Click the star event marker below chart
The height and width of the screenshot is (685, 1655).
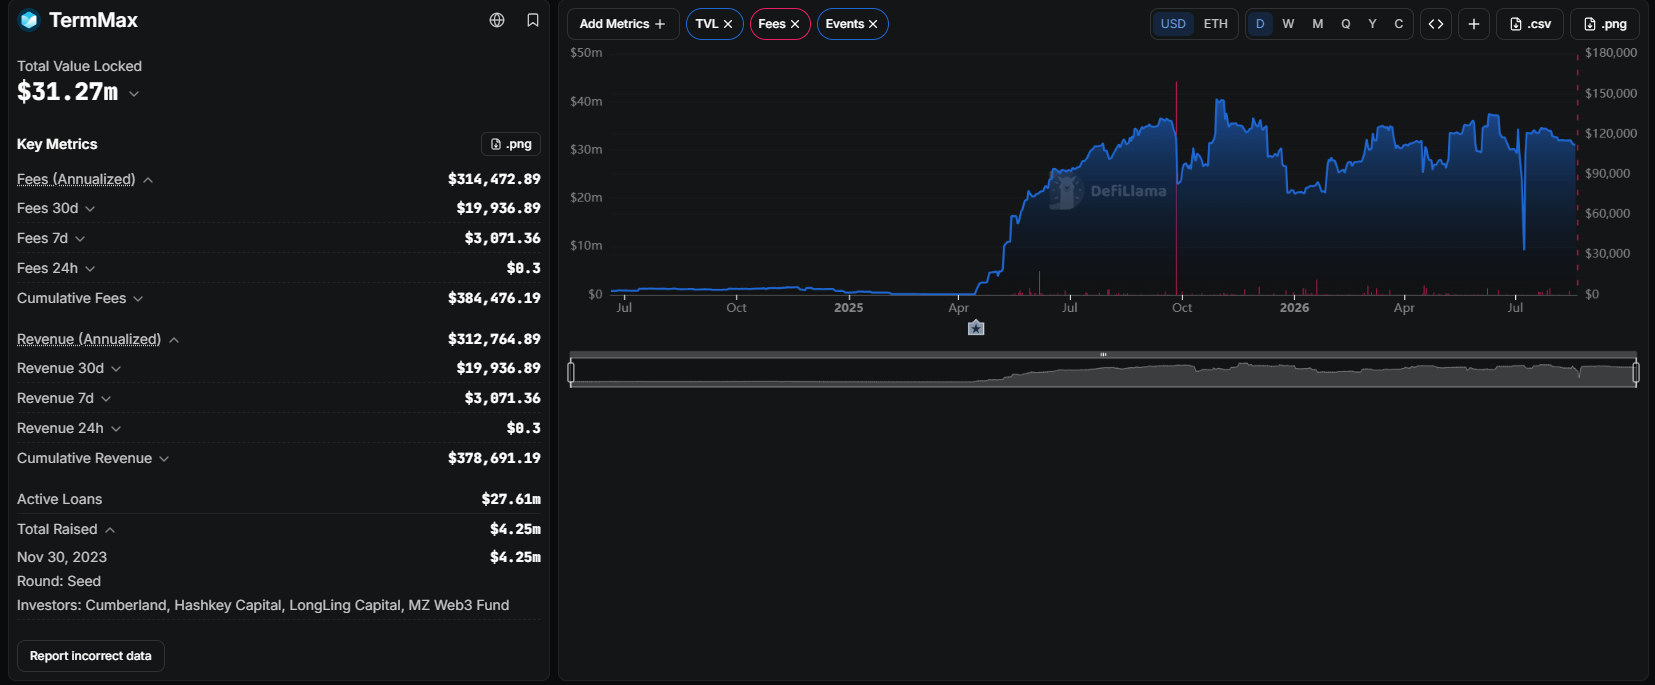pos(976,328)
